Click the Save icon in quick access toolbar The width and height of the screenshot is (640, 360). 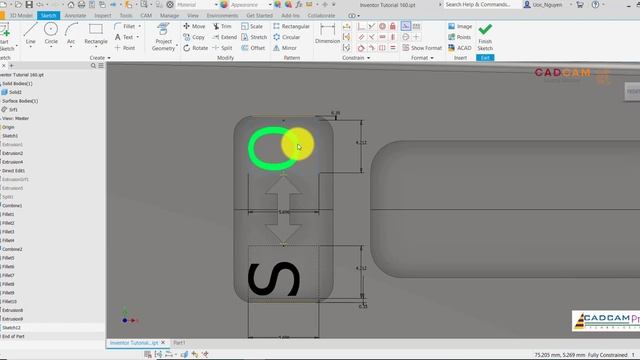(x=29, y=4)
